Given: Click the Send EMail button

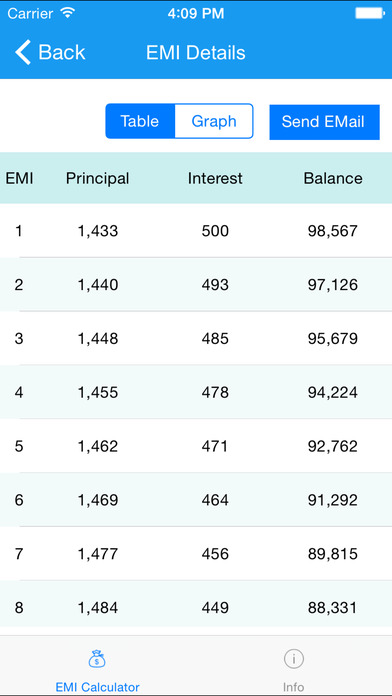Looking at the screenshot, I should click(x=324, y=122).
